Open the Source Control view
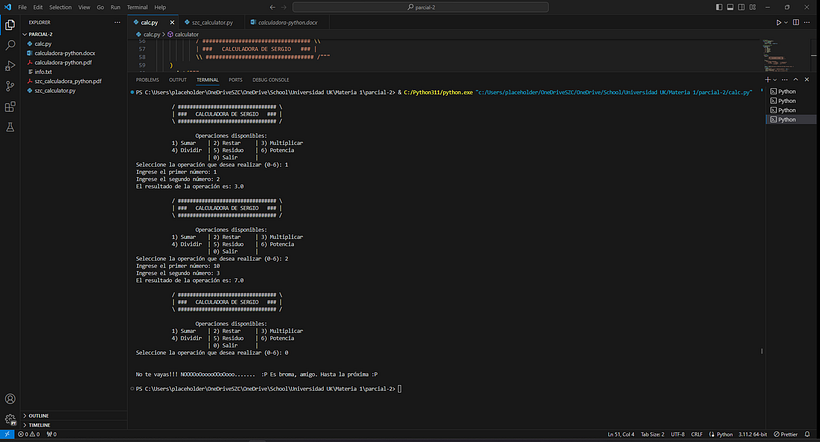This screenshot has width=820, height=442. click(x=10, y=86)
